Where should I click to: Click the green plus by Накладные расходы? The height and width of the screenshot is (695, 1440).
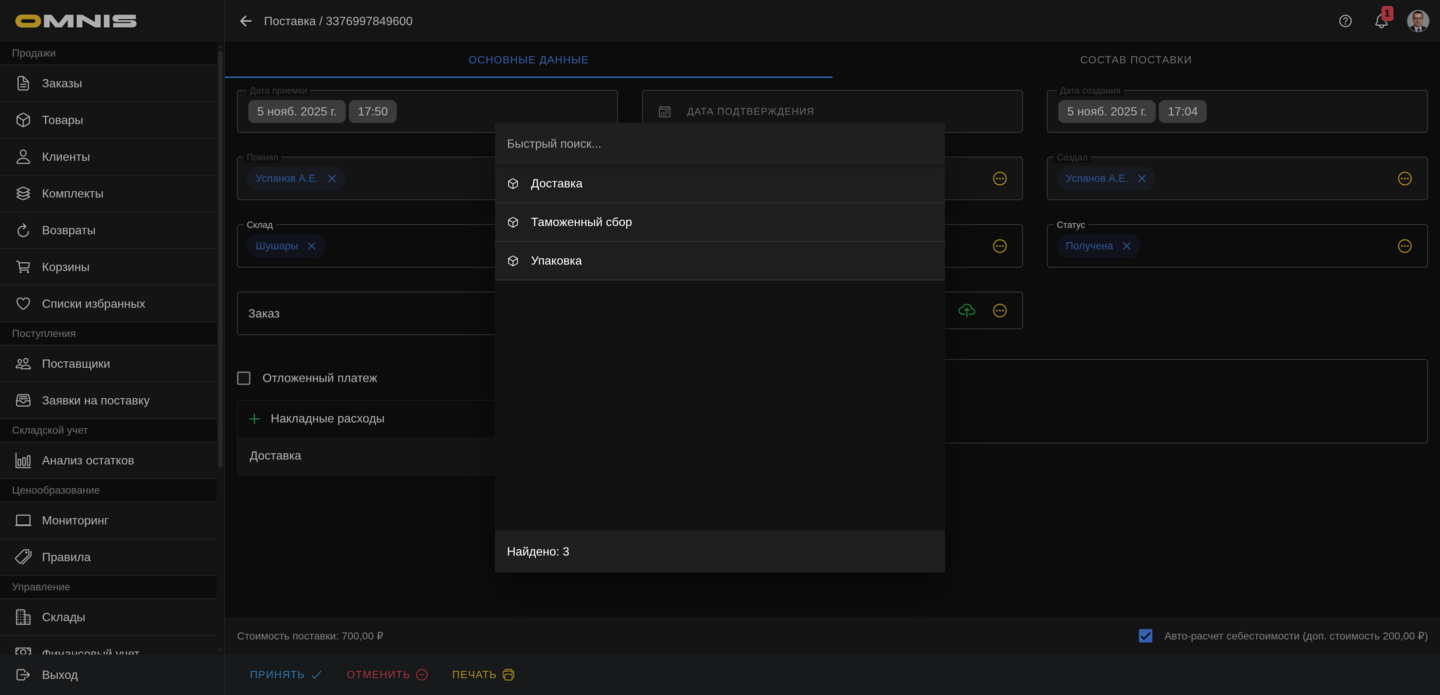[254, 419]
